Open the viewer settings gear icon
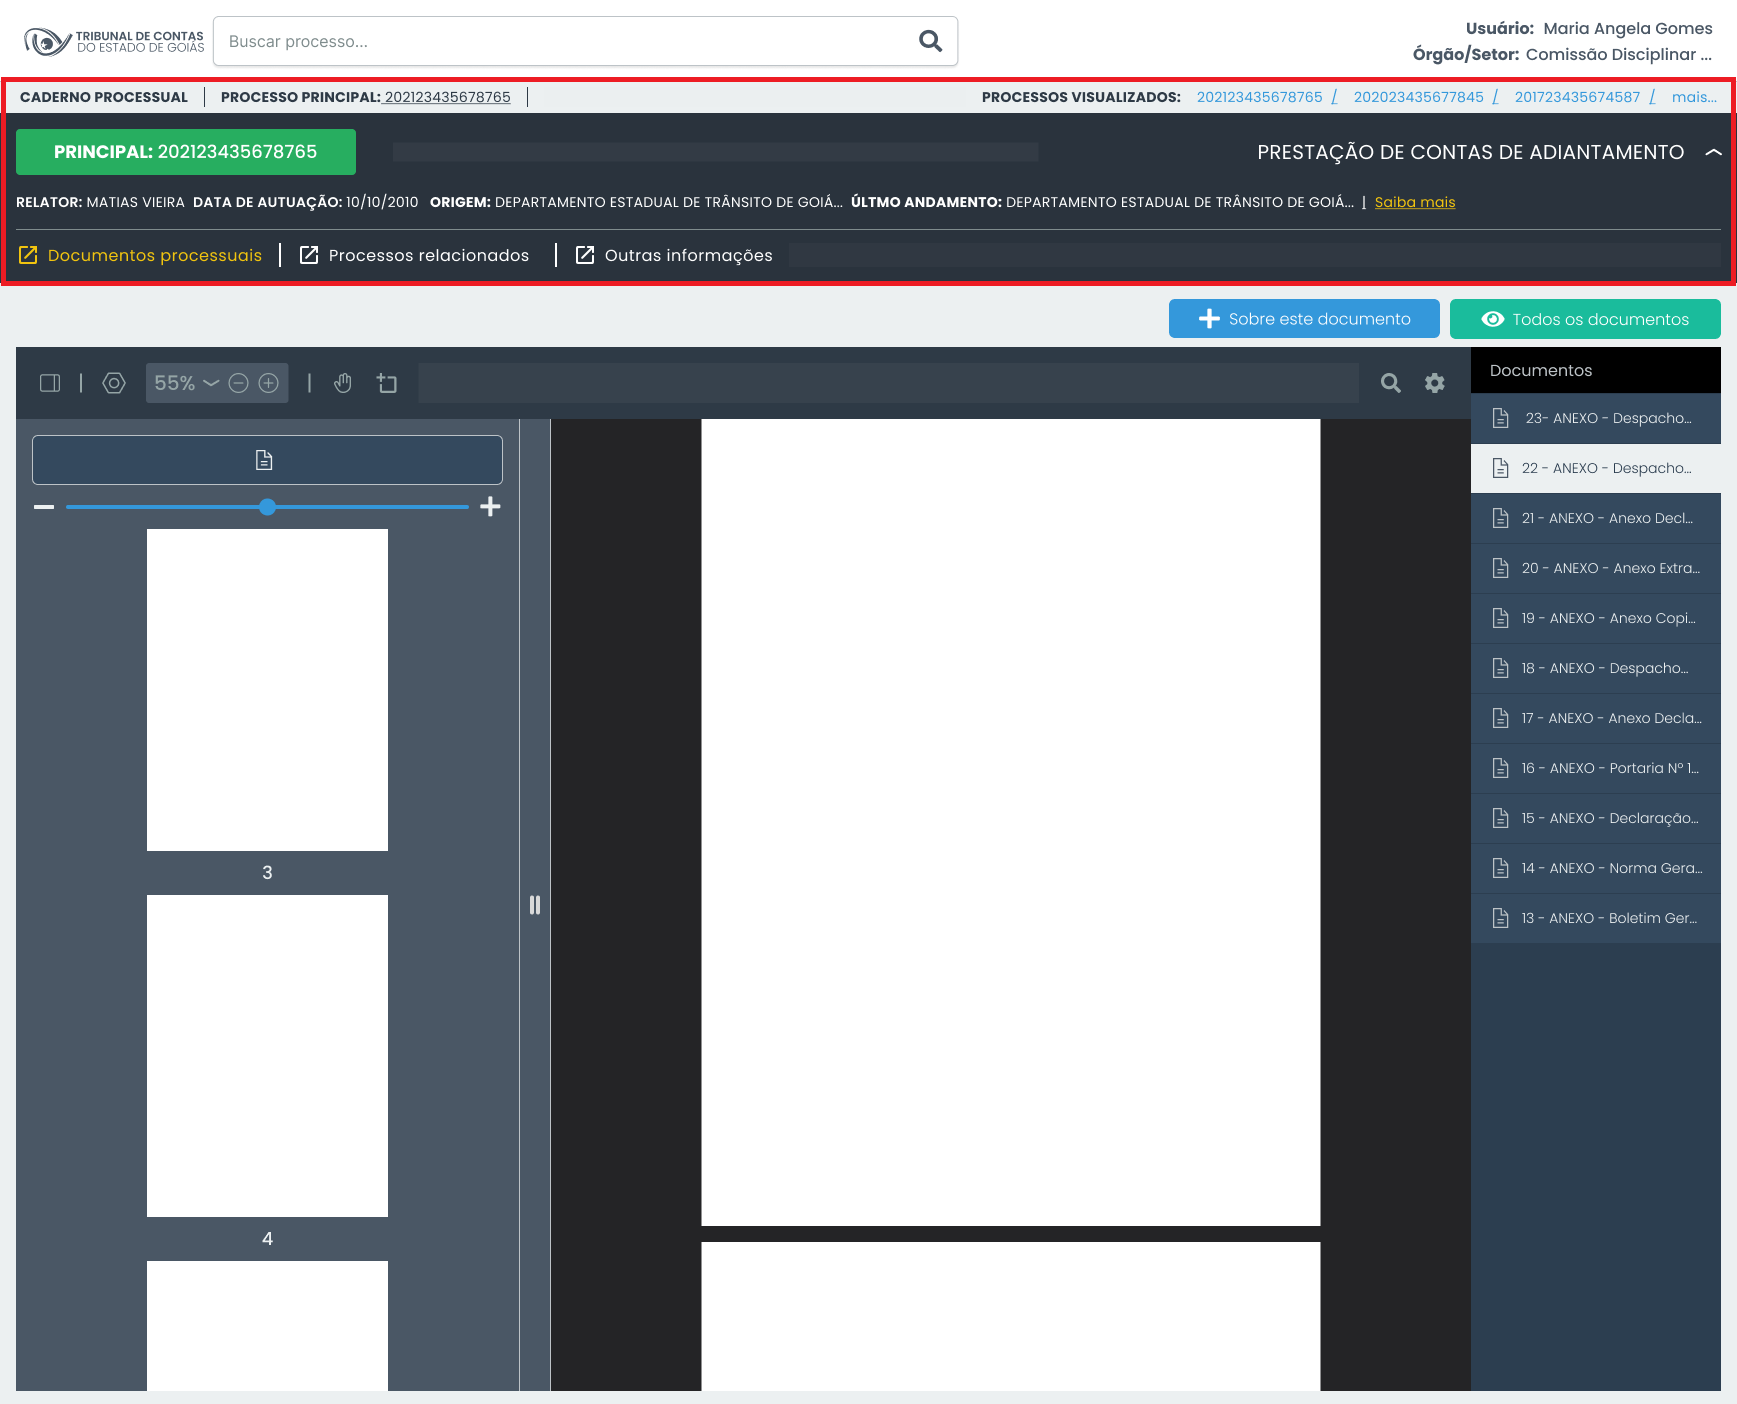 (1435, 383)
